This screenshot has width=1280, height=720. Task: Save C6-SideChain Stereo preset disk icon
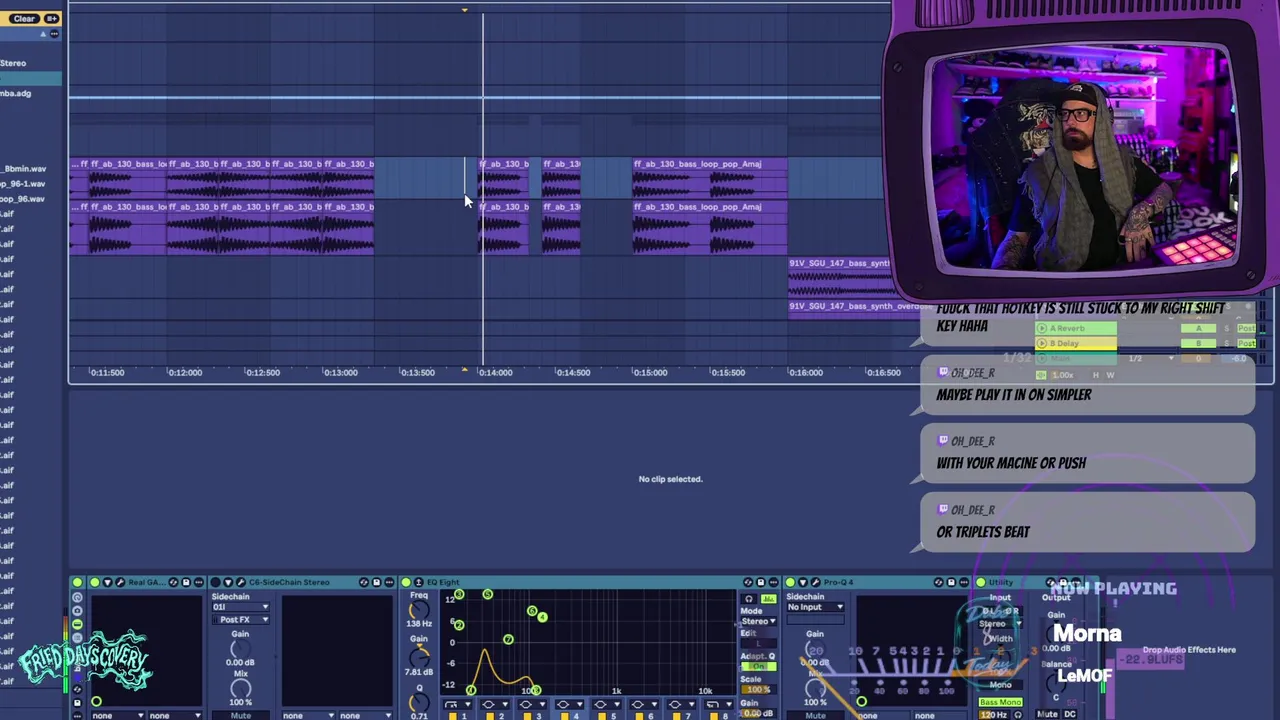pos(376,582)
